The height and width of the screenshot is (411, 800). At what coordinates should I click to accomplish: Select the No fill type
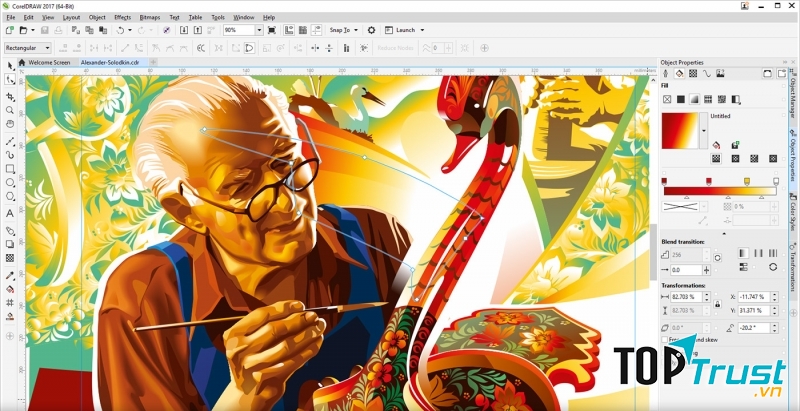click(667, 99)
